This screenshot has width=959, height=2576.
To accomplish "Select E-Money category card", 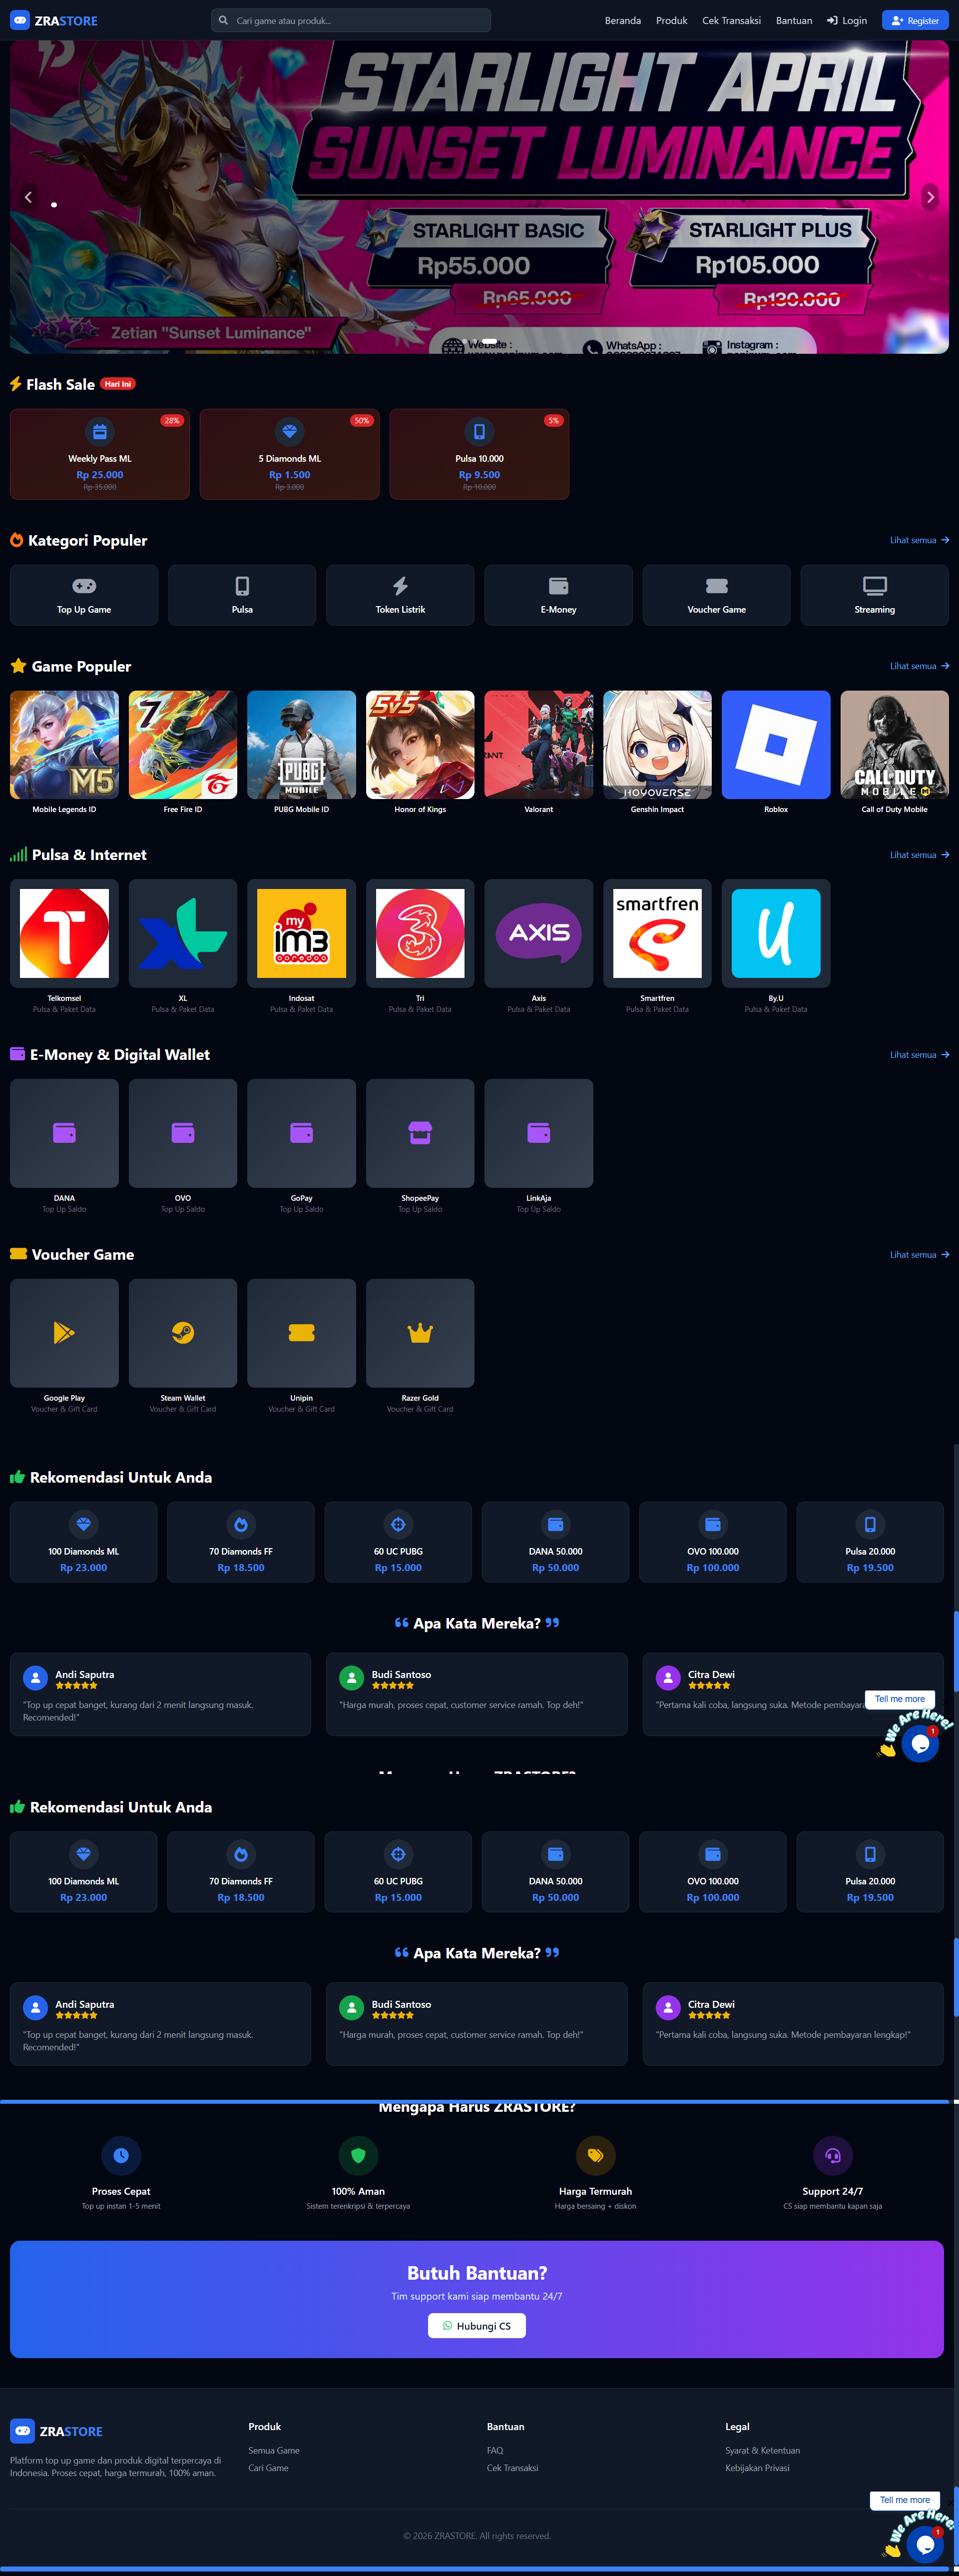I will 558,595.
